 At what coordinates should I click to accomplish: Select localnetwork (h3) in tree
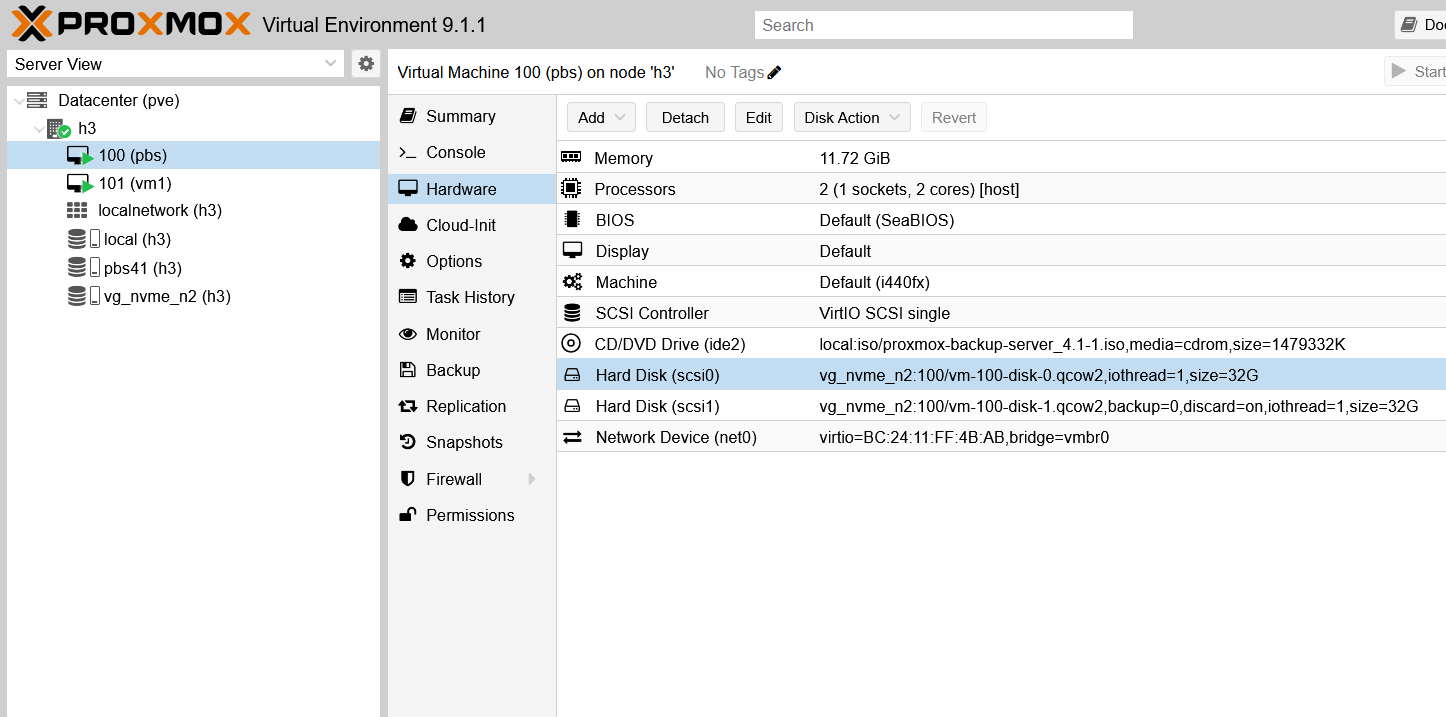click(x=193, y=211)
